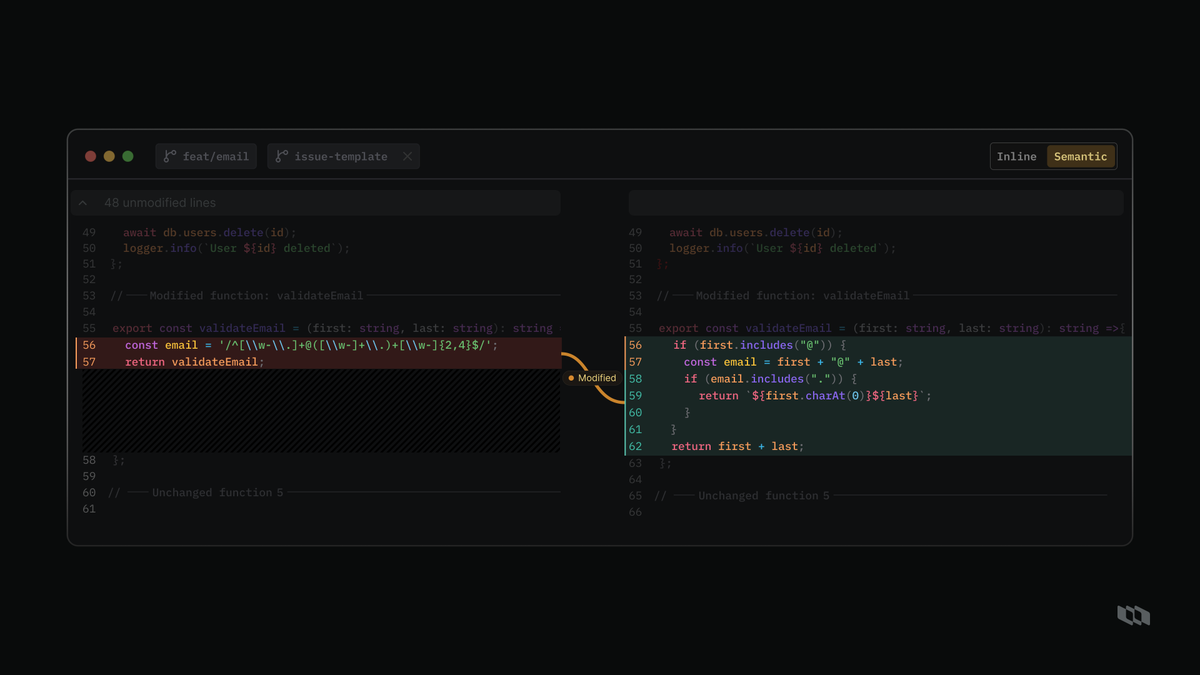
Task: Click added line 'if (email.includes(".")) {'
Action: [x=878, y=379]
